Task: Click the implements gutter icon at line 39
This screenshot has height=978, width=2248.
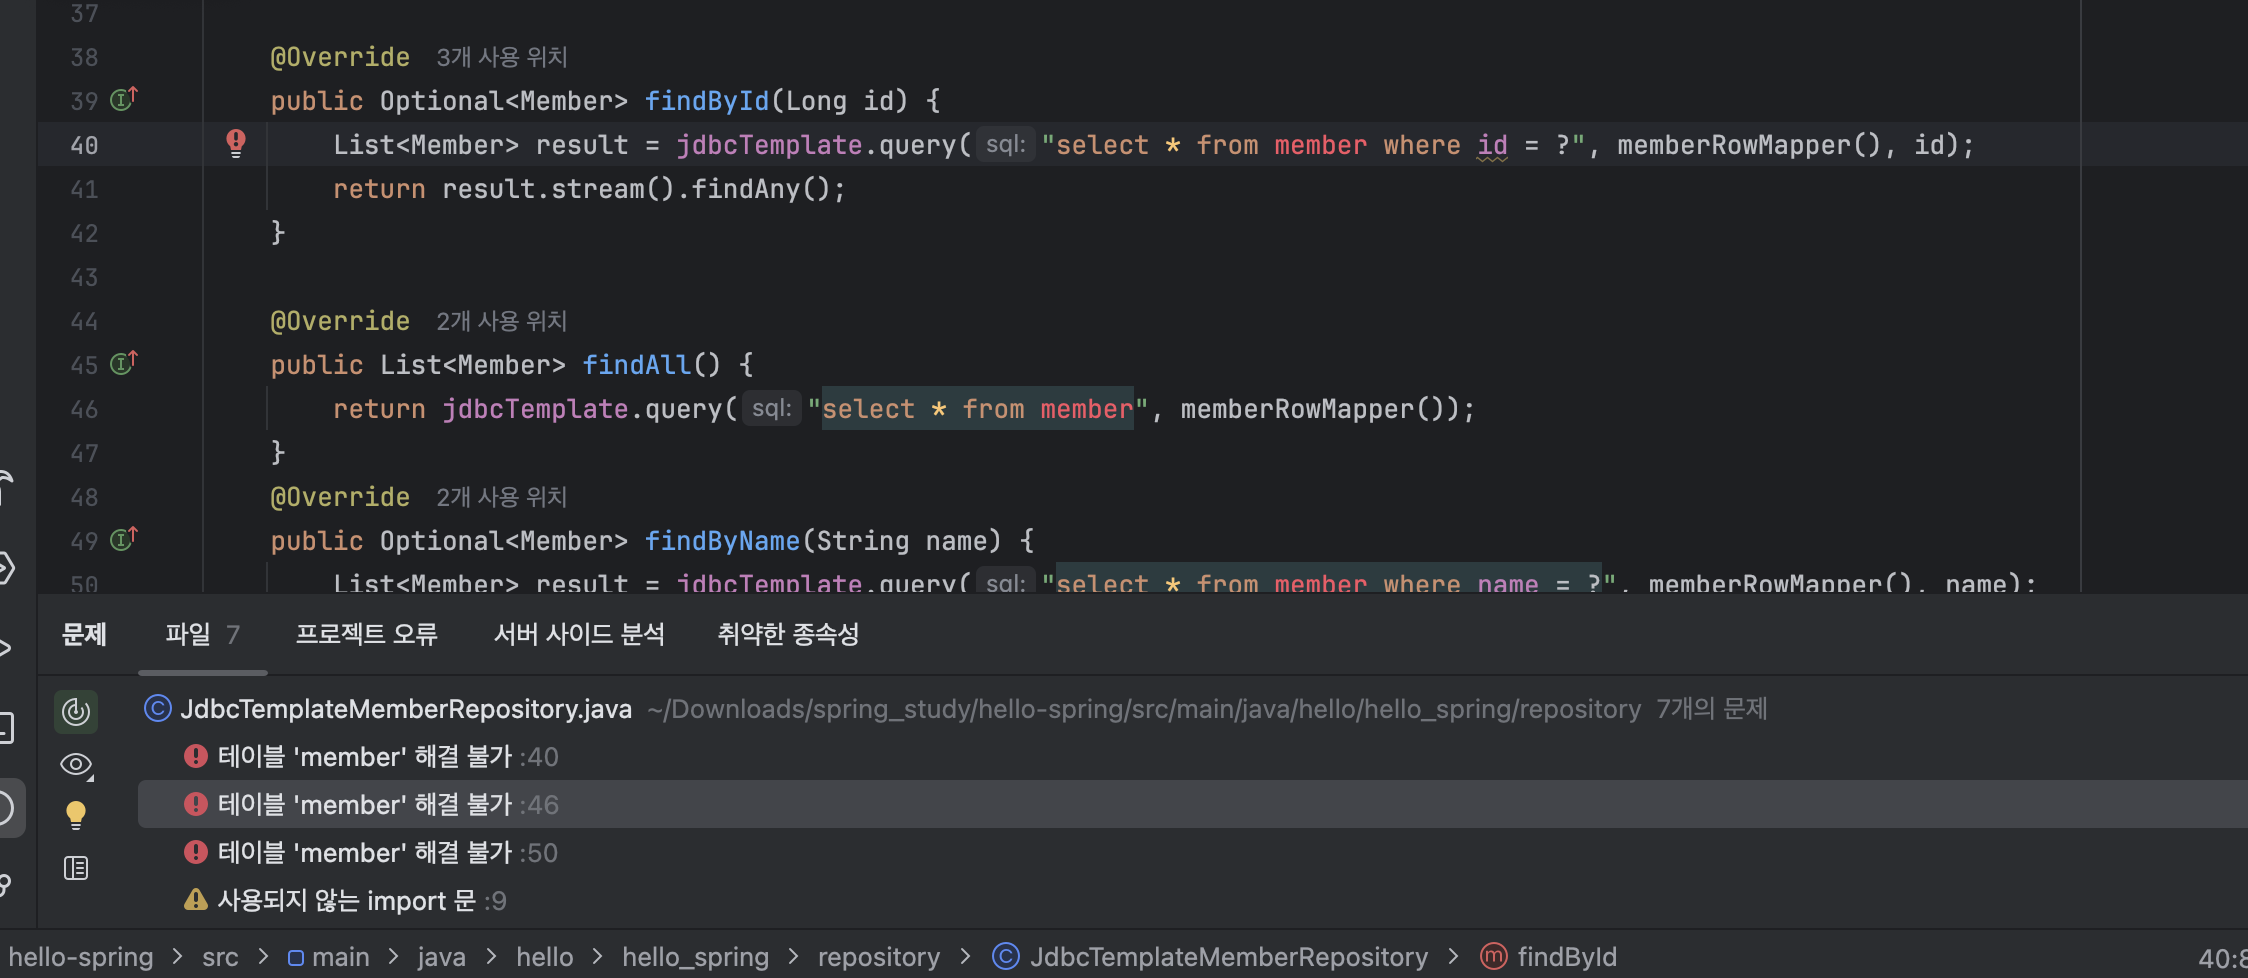Action: point(123,99)
